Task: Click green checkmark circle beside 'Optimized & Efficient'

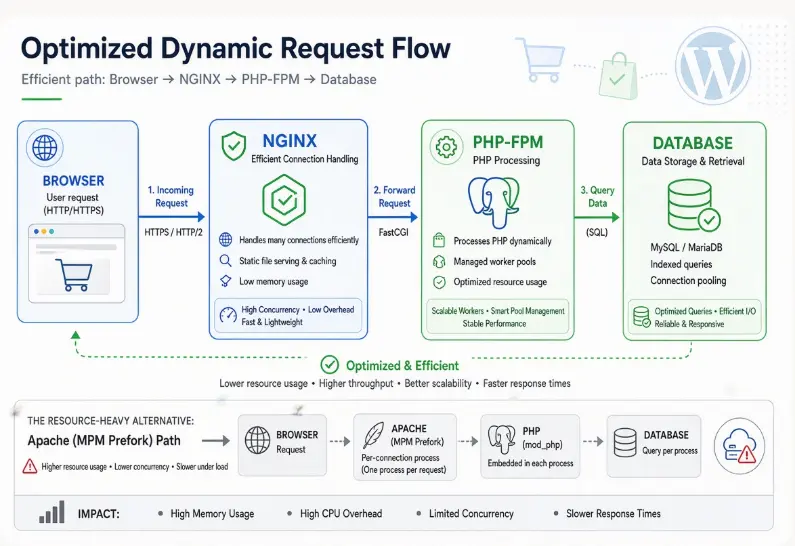Action: click(330, 365)
